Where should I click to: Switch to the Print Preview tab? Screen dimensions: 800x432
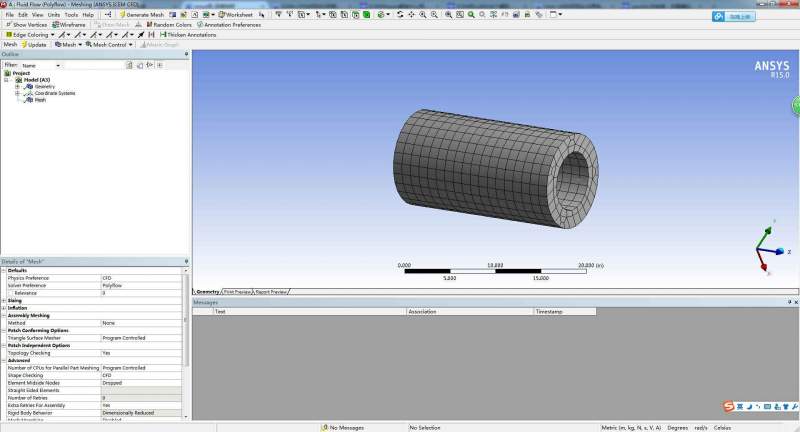(x=237, y=292)
